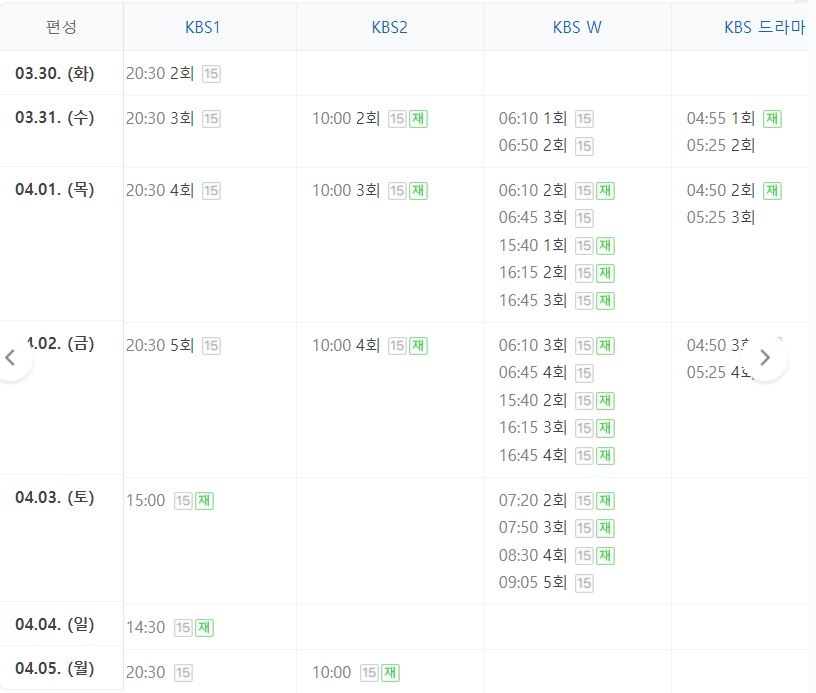Click the 재 rerun badge beside KBS 드라마 04:55 1회
The height and width of the screenshot is (693, 816).
coord(772,119)
